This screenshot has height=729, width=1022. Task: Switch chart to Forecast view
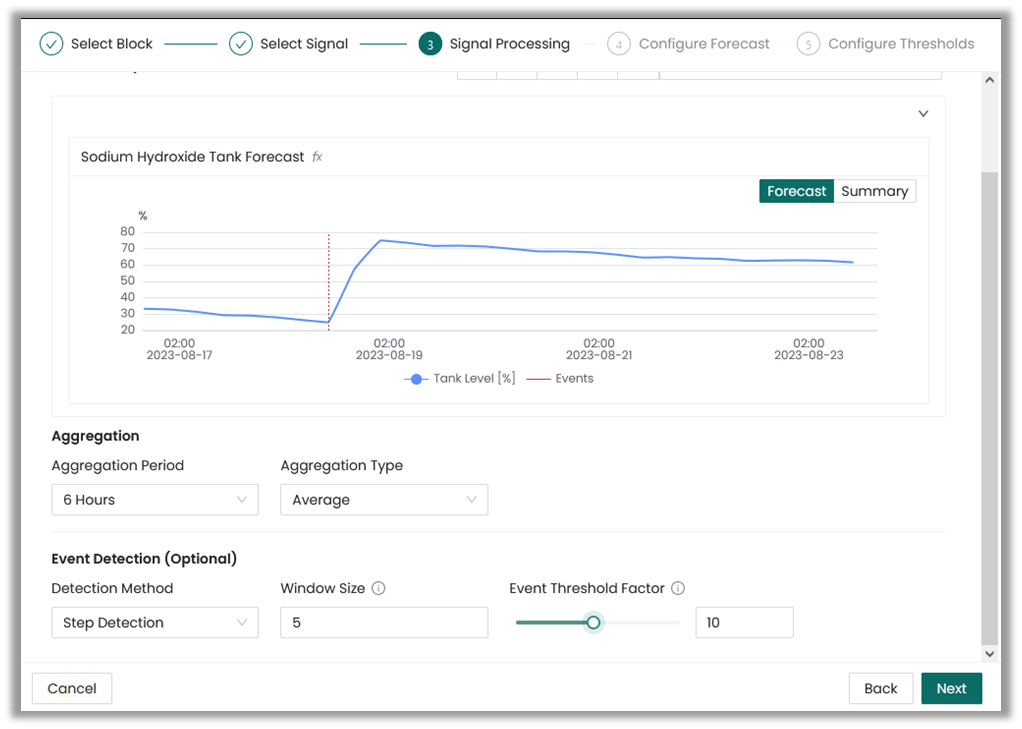796,191
